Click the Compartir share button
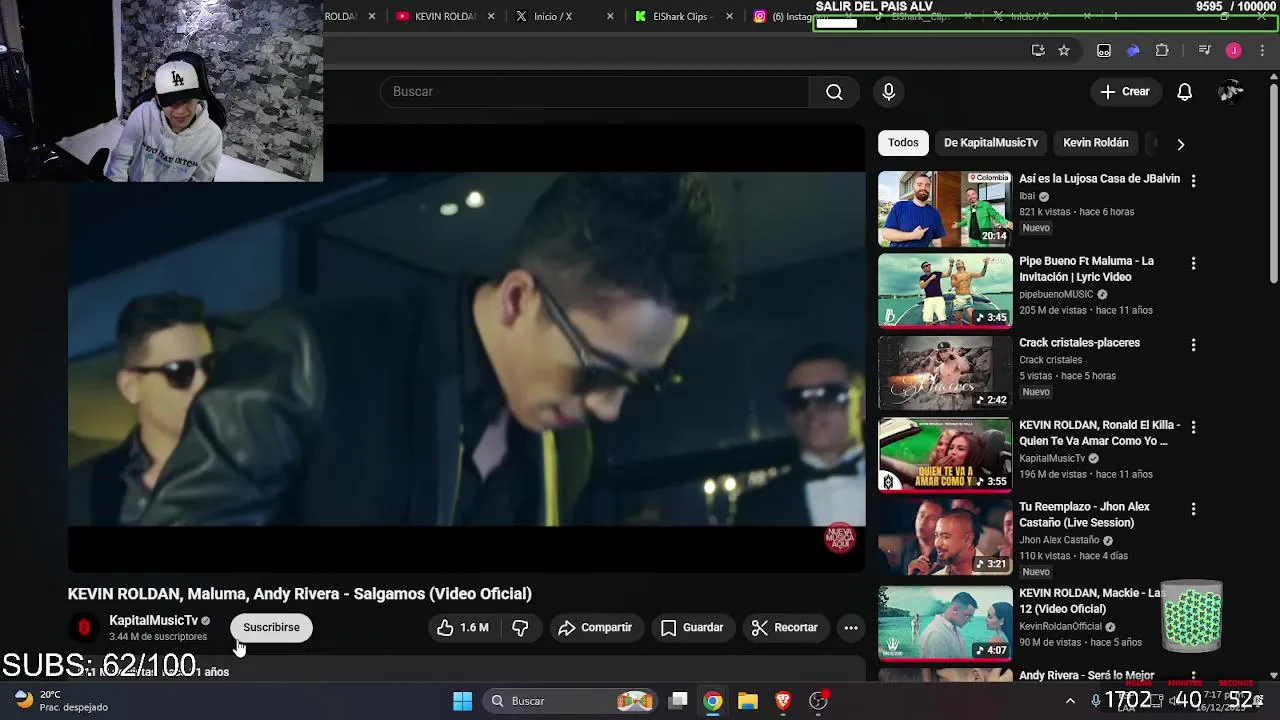Screen dimensions: 1280x720 click(x=595, y=628)
